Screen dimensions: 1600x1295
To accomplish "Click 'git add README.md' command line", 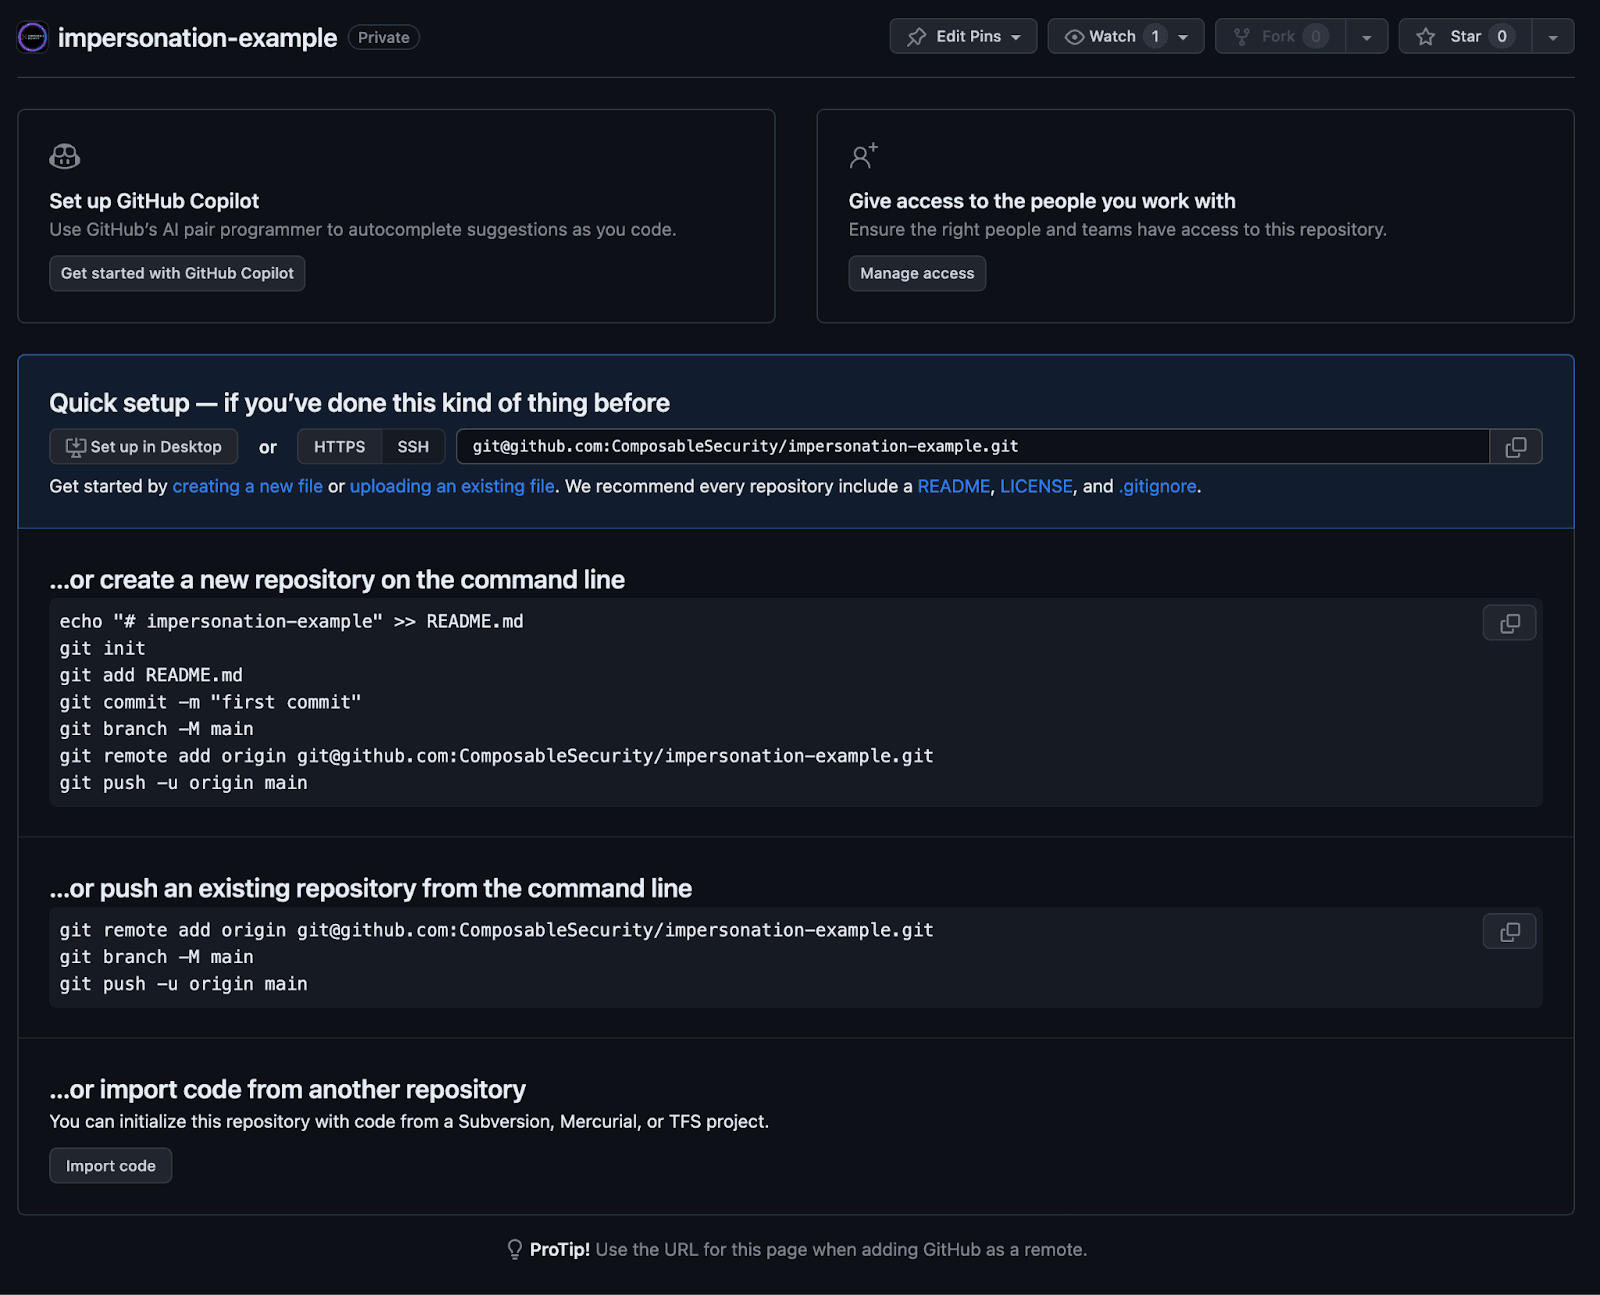I will (x=151, y=675).
